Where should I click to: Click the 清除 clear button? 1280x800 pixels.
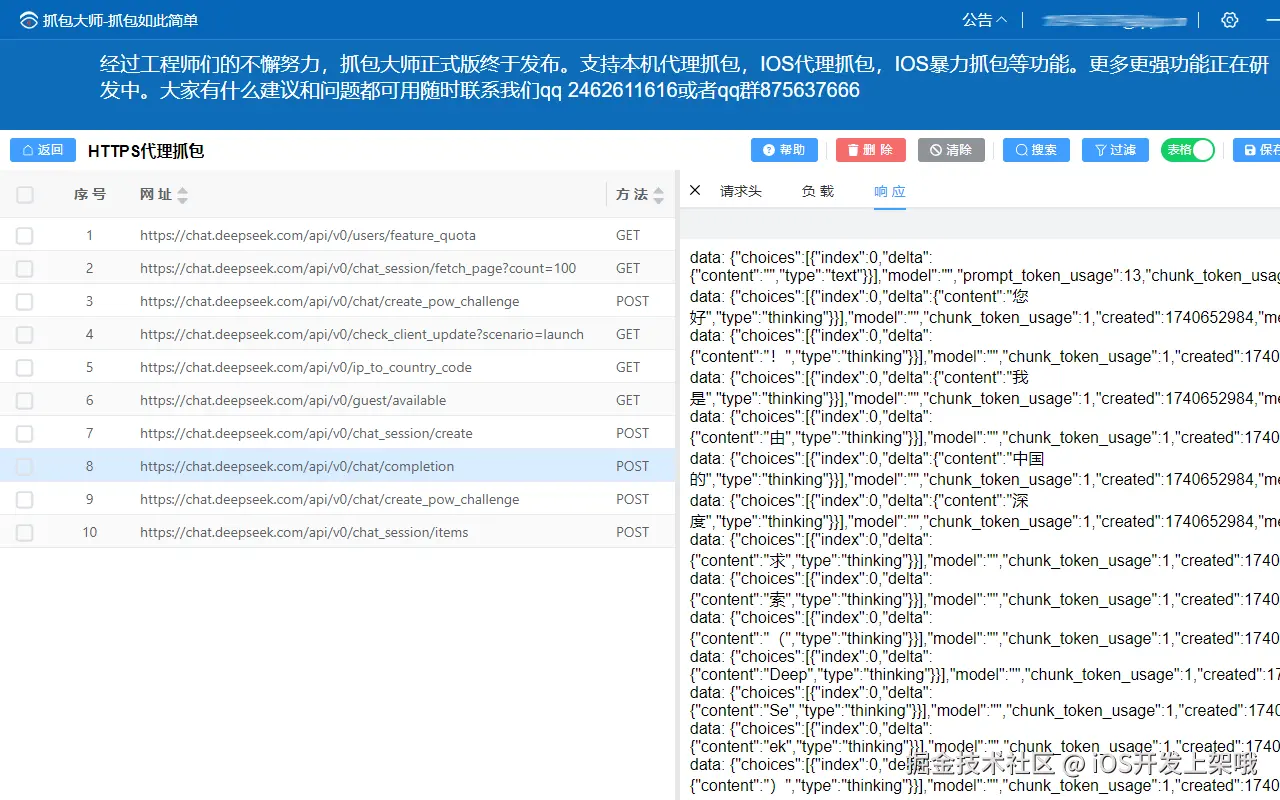(x=951, y=150)
